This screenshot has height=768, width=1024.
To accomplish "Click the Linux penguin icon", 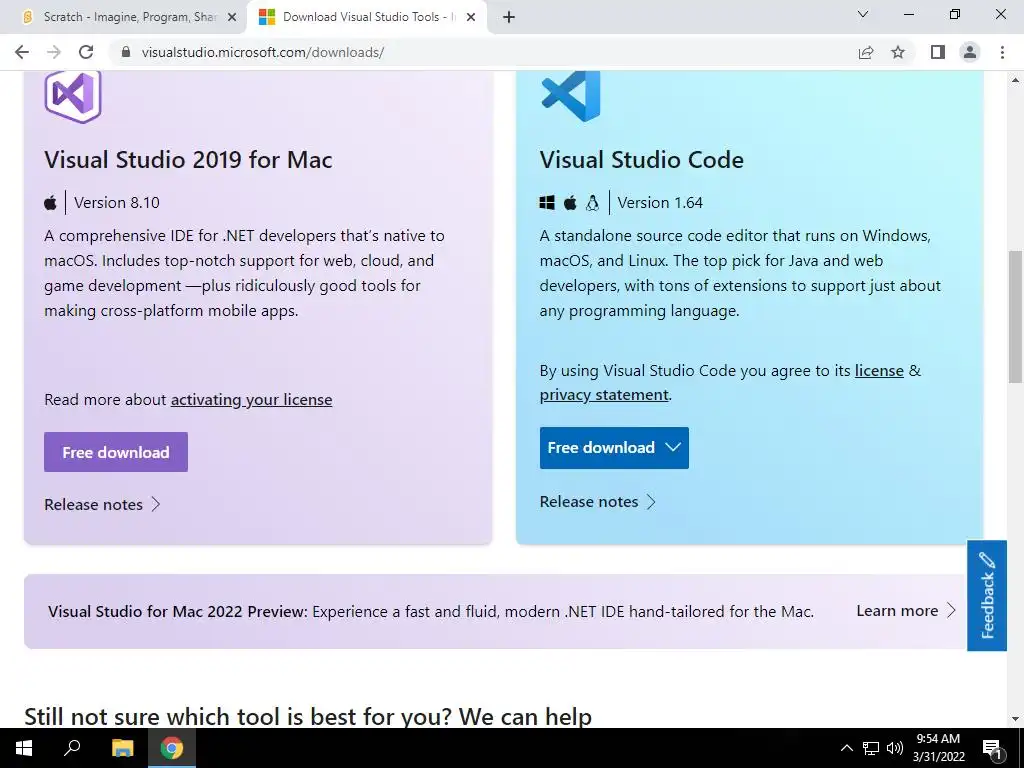I will tap(592, 202).
